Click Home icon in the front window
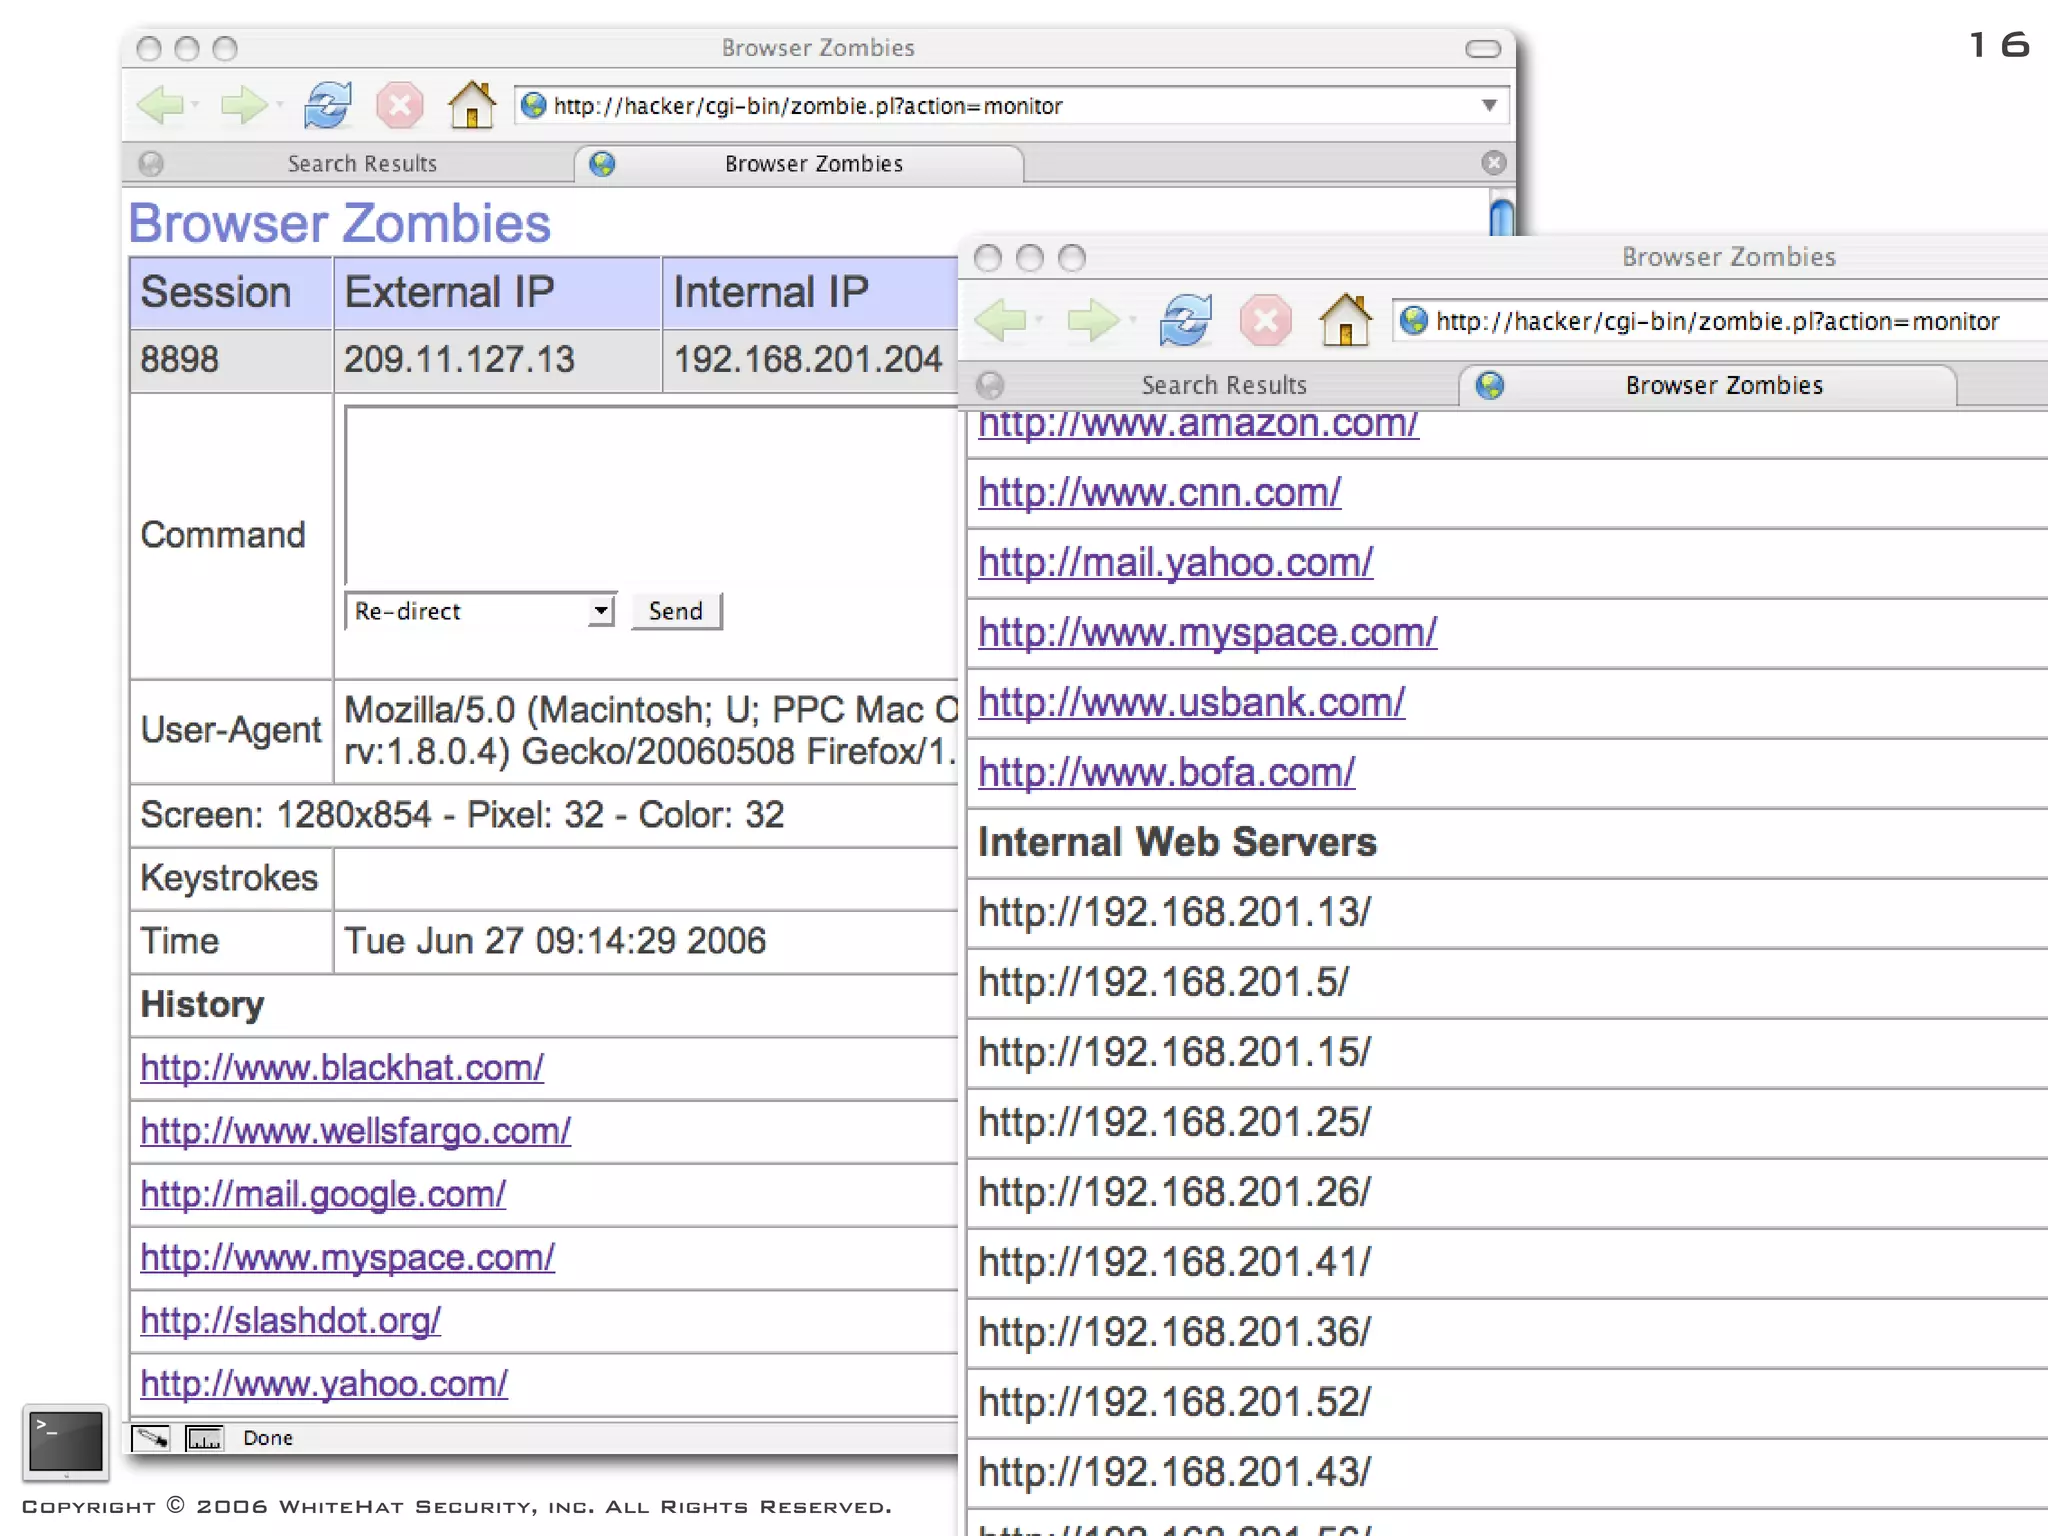This screenshot has width=2048, height=1536. click(x=1345, y=321)
